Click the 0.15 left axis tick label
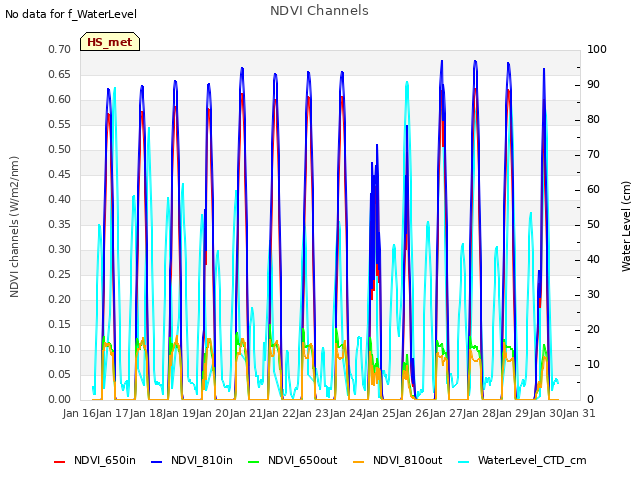The image size is (640, 480). click(x=59, y=324)
